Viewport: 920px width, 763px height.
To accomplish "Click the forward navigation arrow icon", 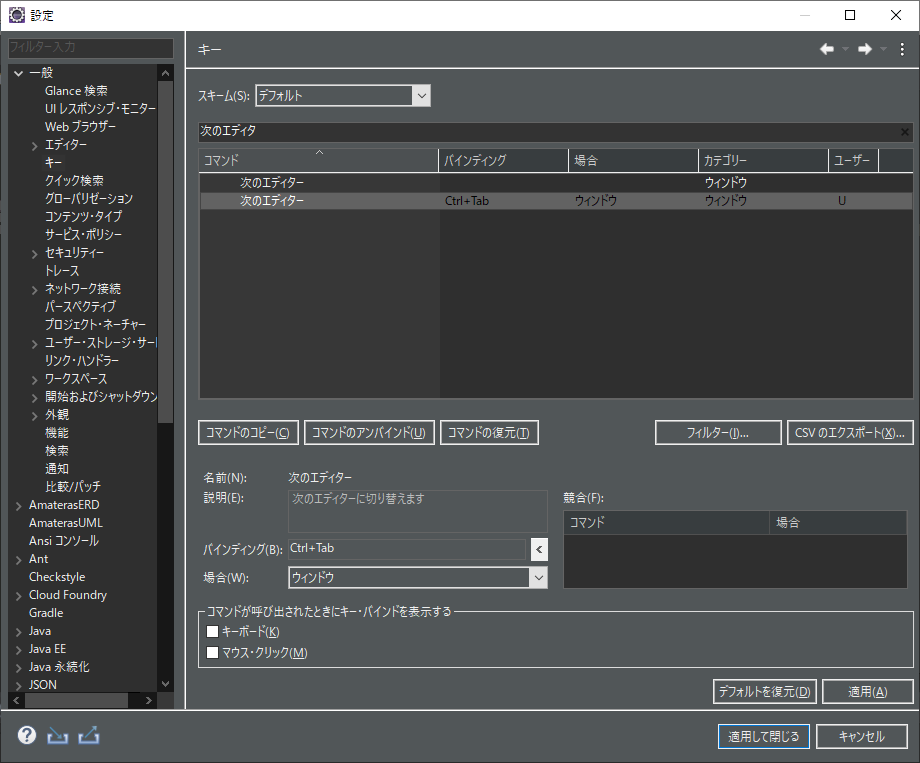I will click(865, 49).
